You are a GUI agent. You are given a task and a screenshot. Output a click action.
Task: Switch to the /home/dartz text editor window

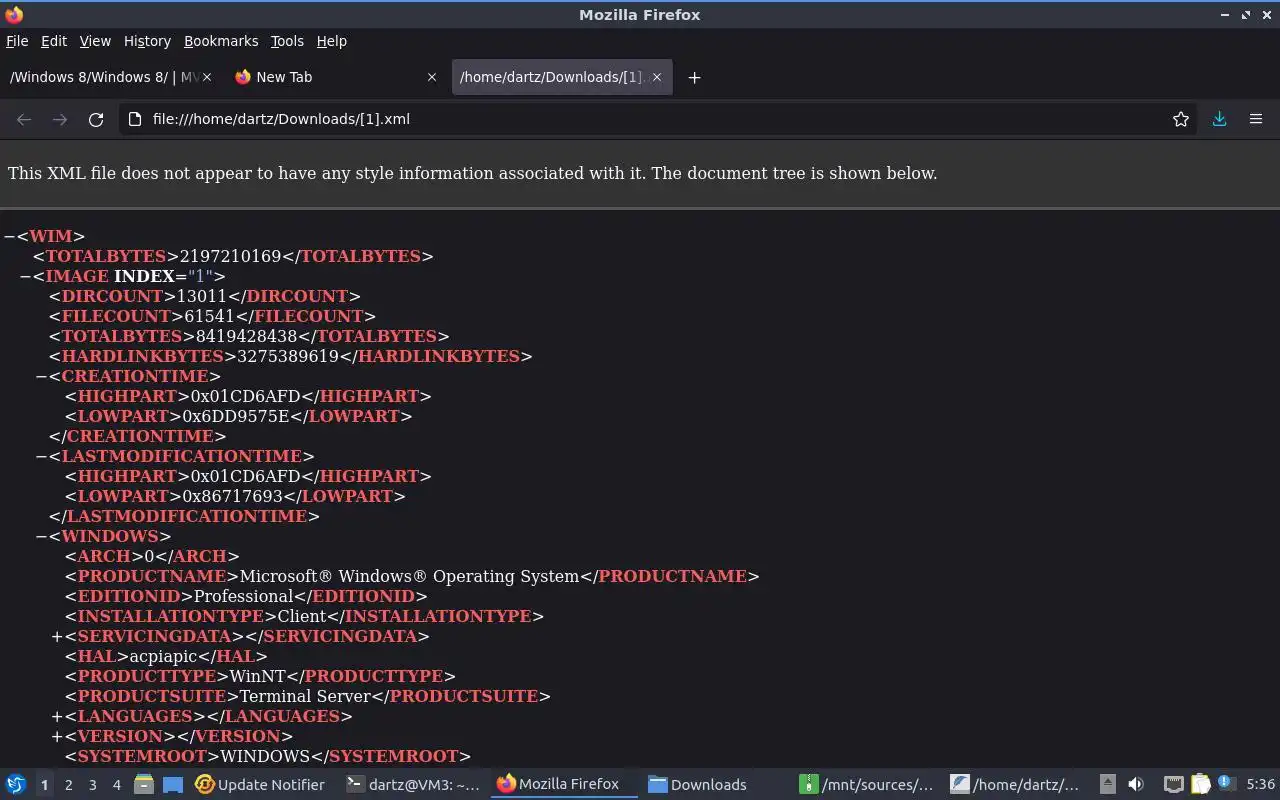(1015, 785)
